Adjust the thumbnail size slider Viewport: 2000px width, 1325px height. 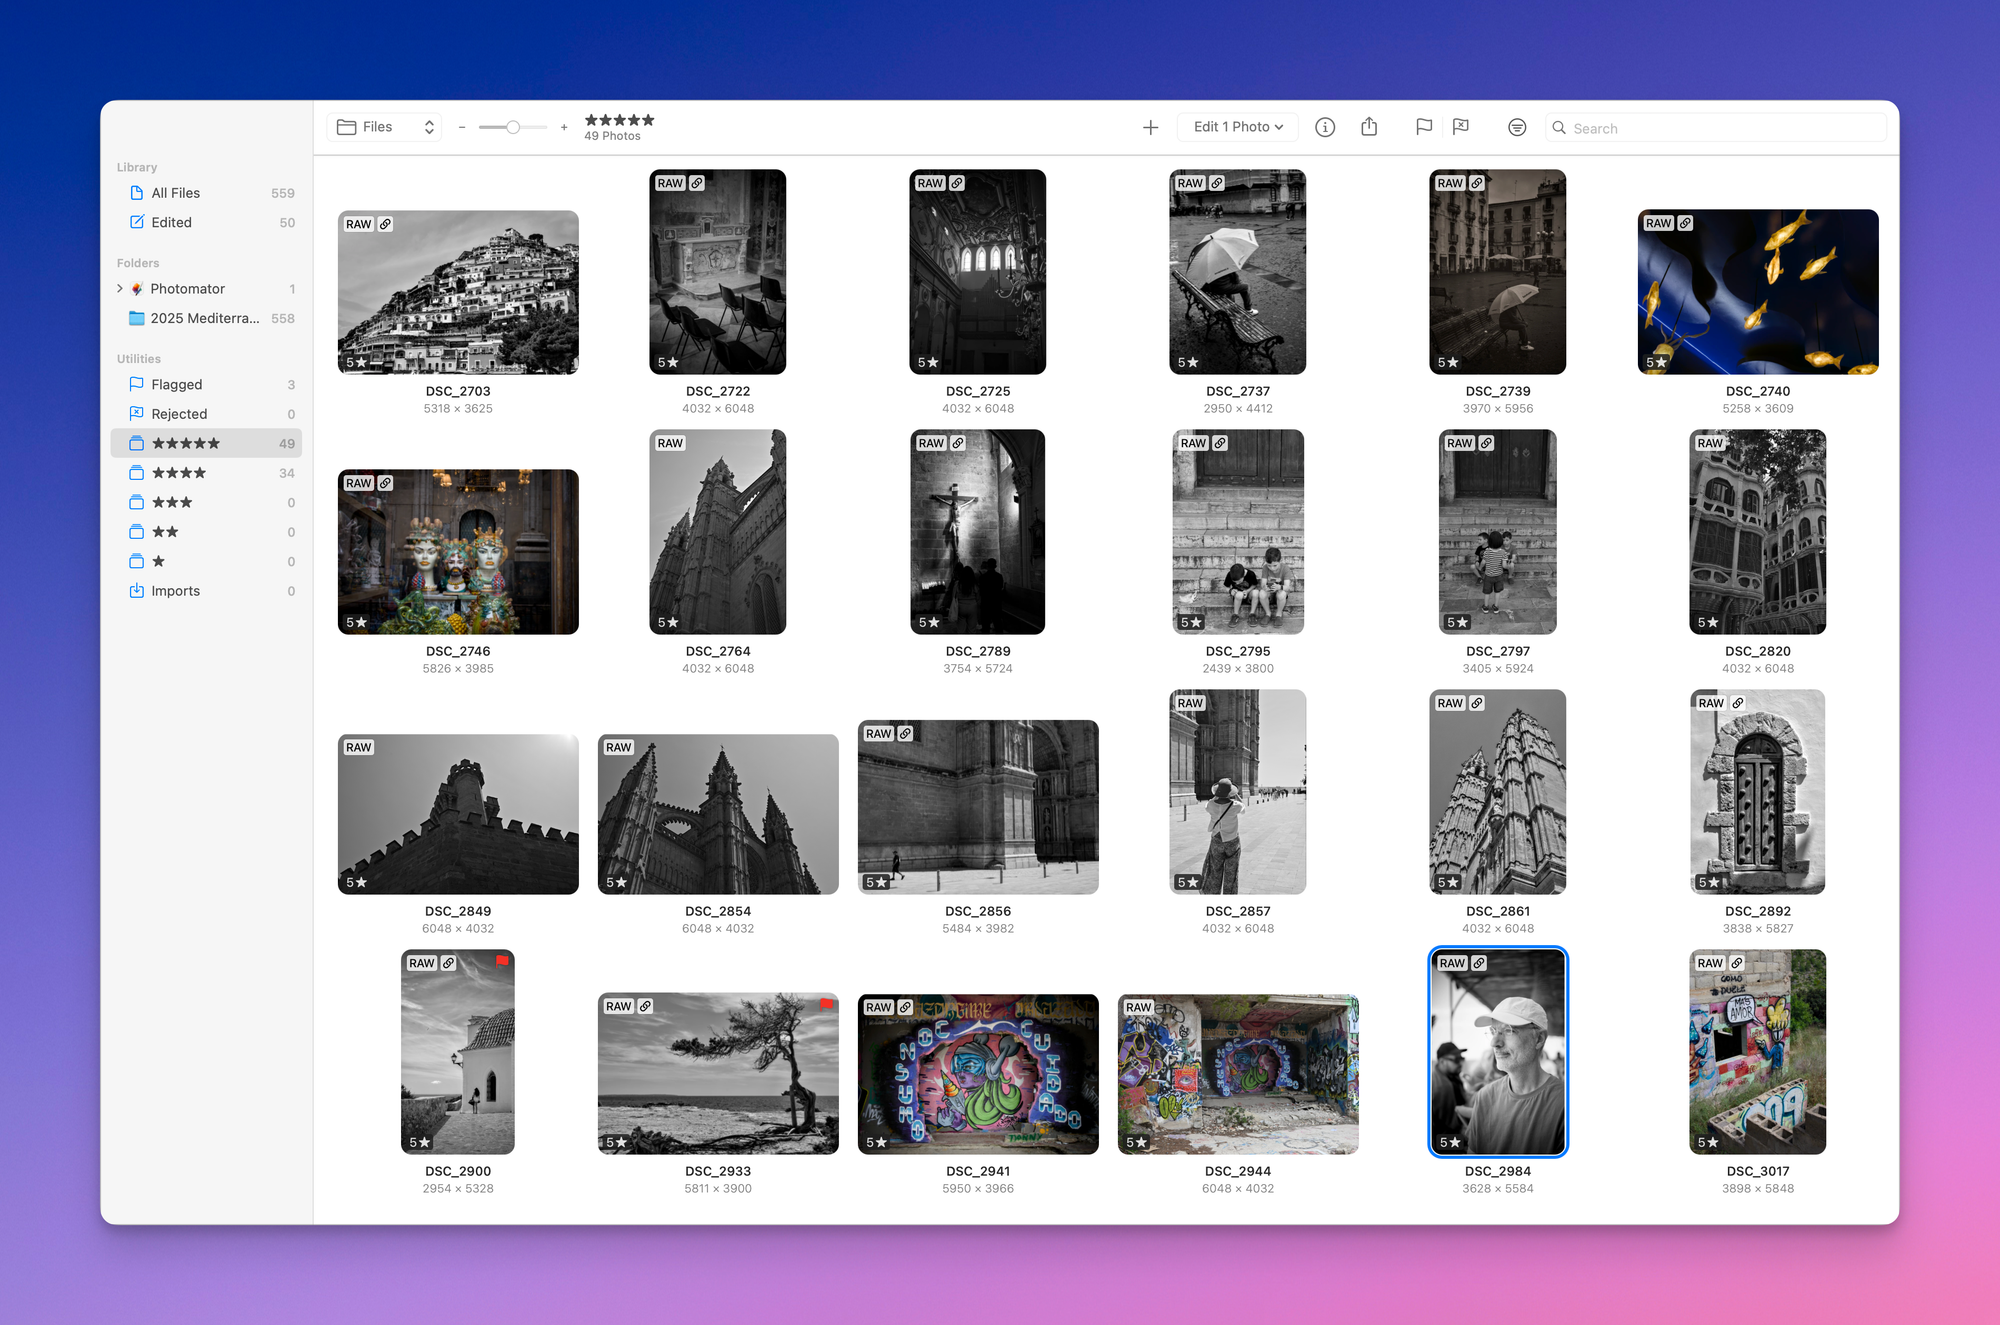click(513, 127)
